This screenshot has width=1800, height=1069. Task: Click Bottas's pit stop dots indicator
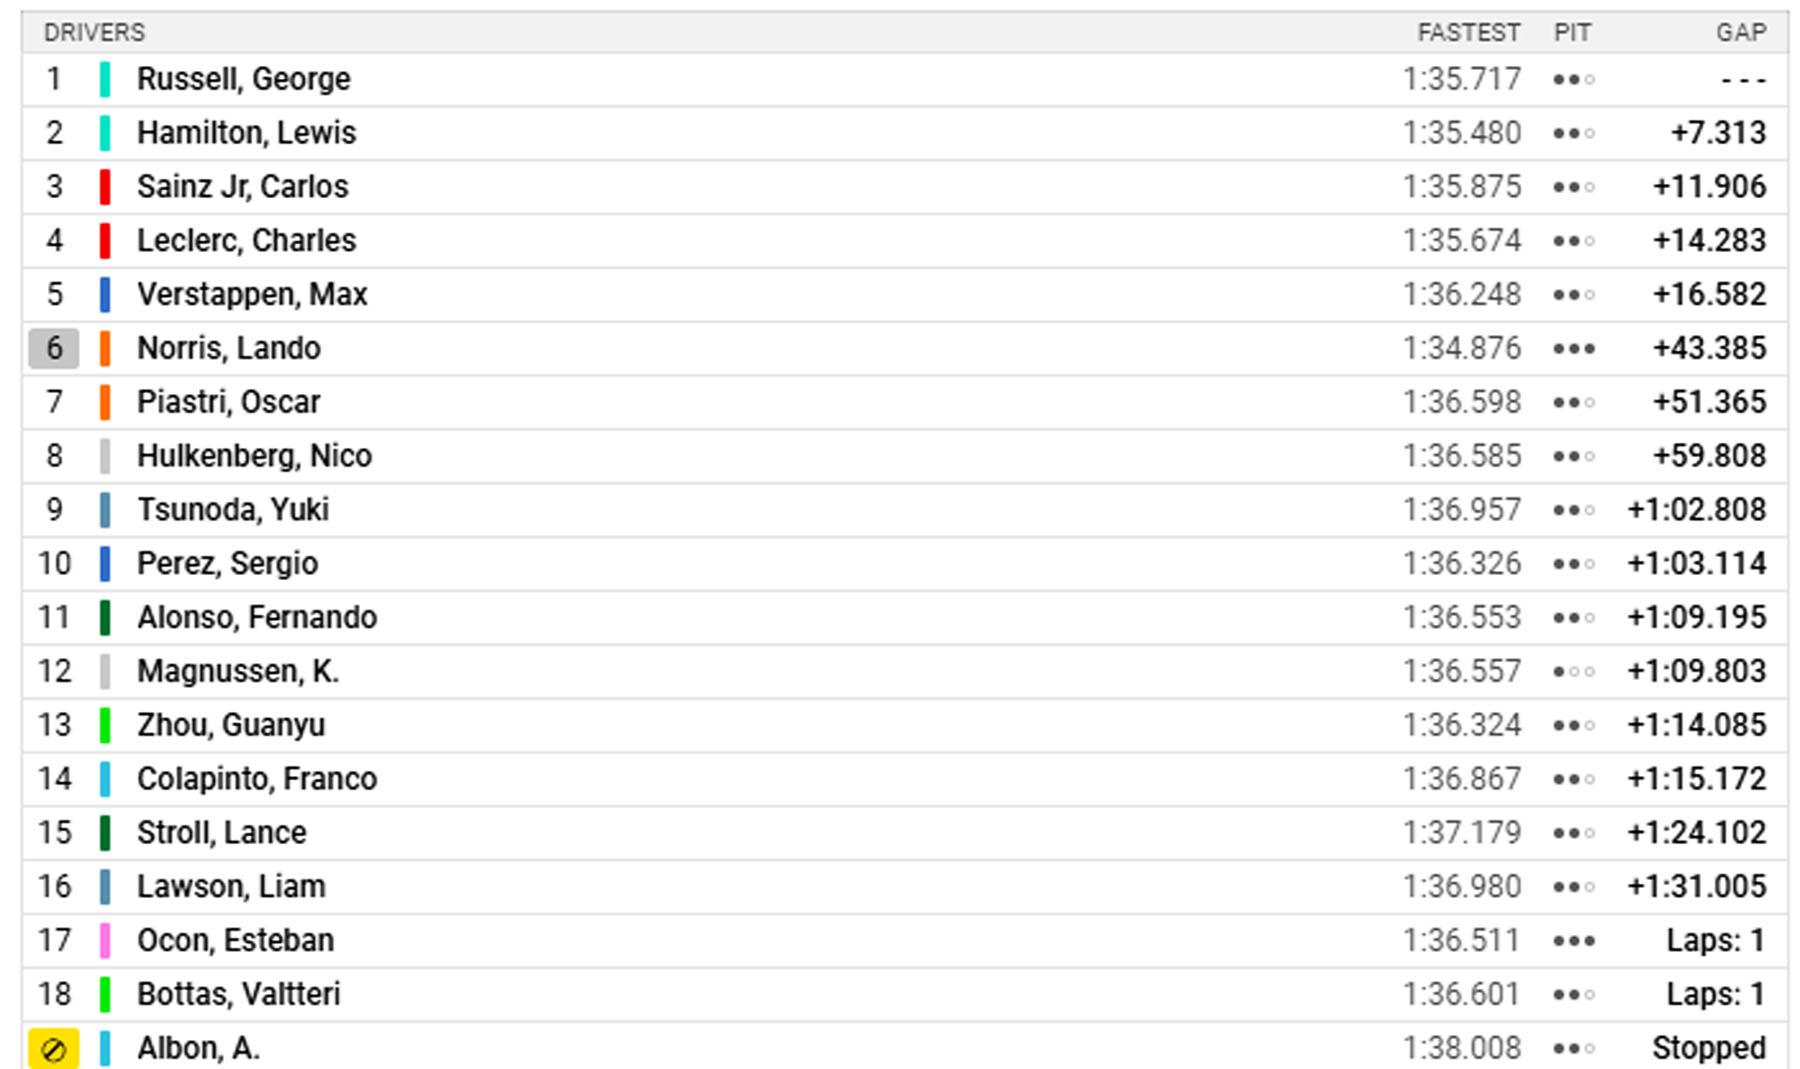pos(1573,995)
